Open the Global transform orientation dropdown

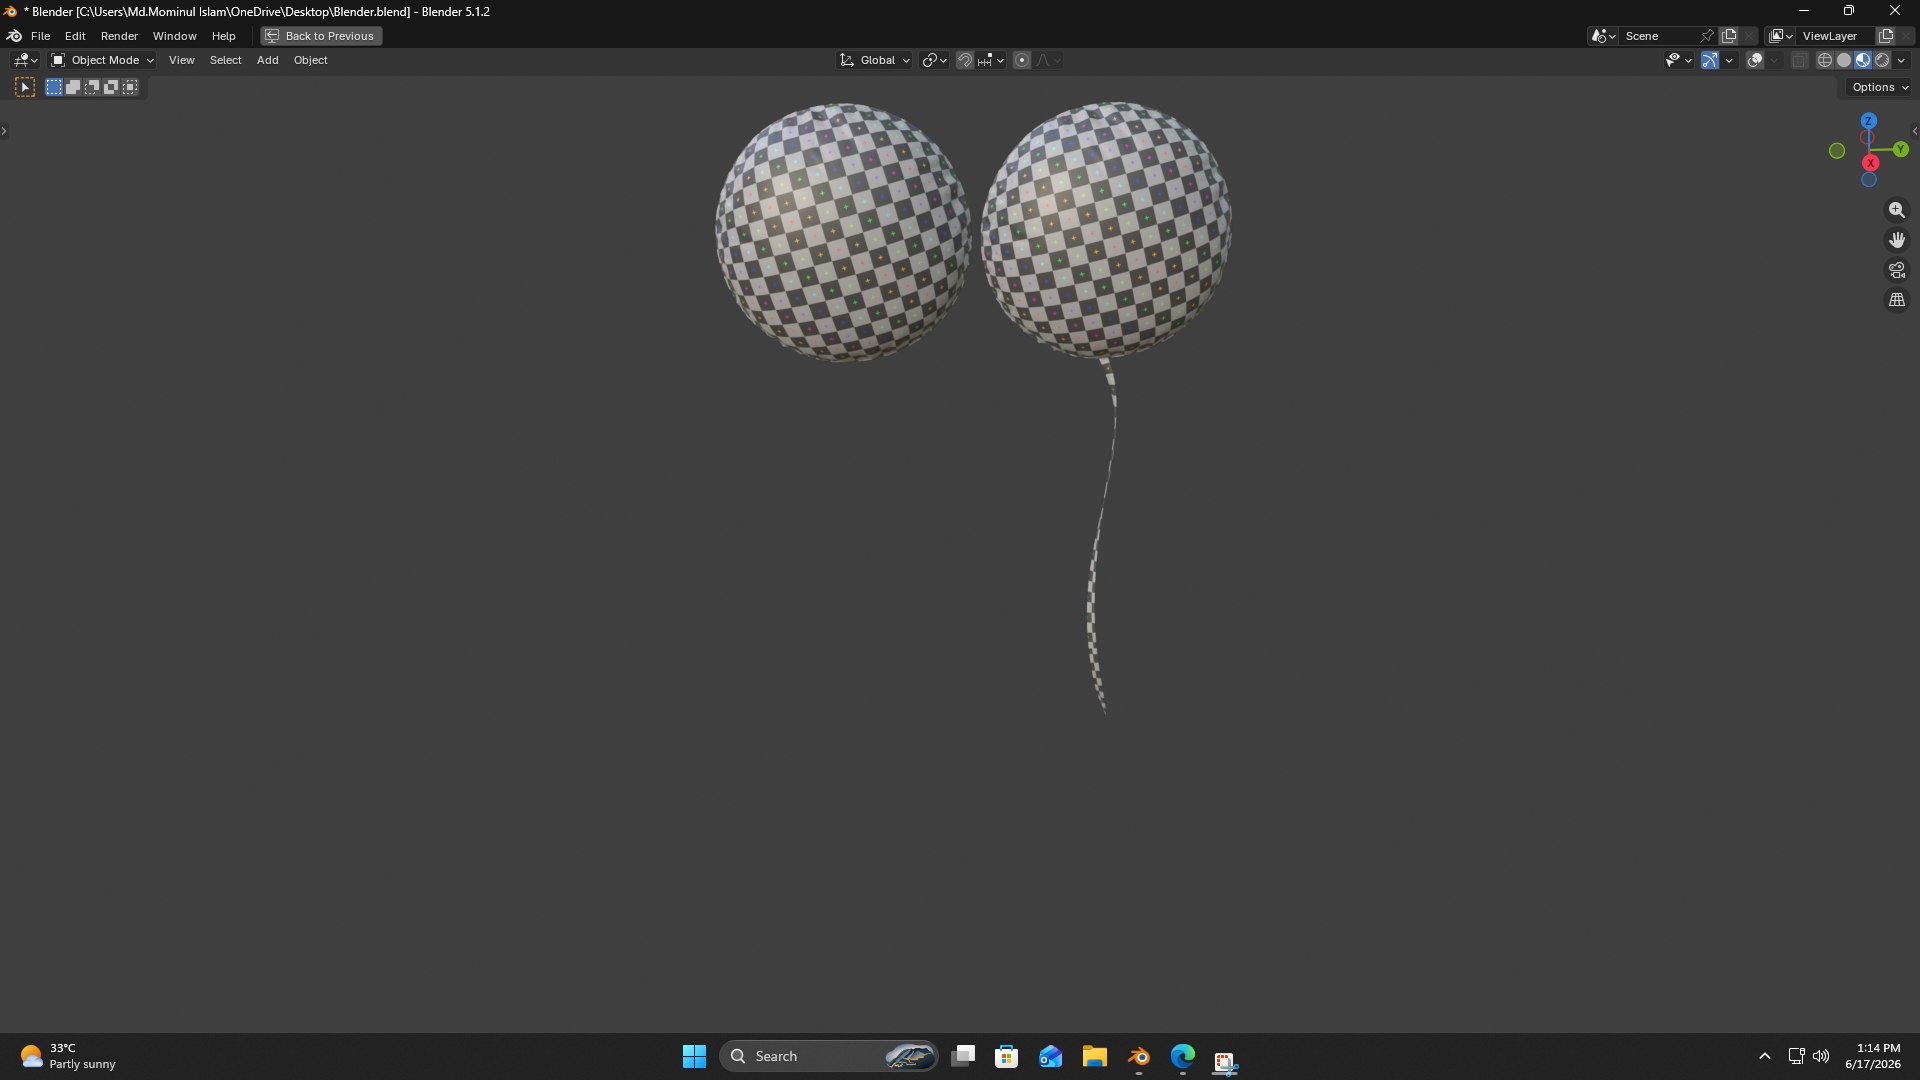(875, 60)
